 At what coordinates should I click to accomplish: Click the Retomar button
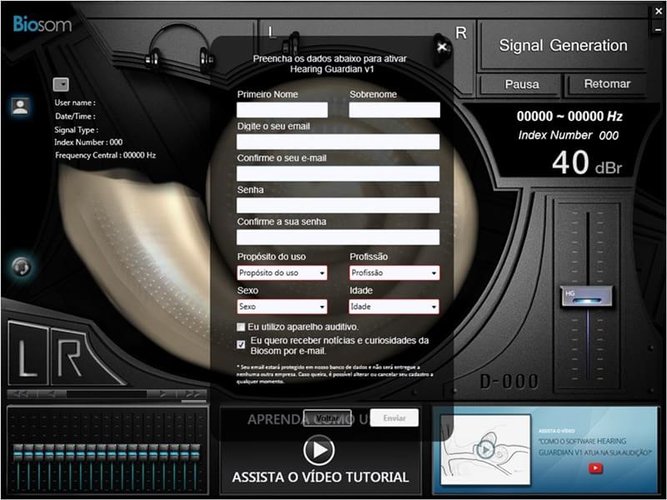(607, 84)
